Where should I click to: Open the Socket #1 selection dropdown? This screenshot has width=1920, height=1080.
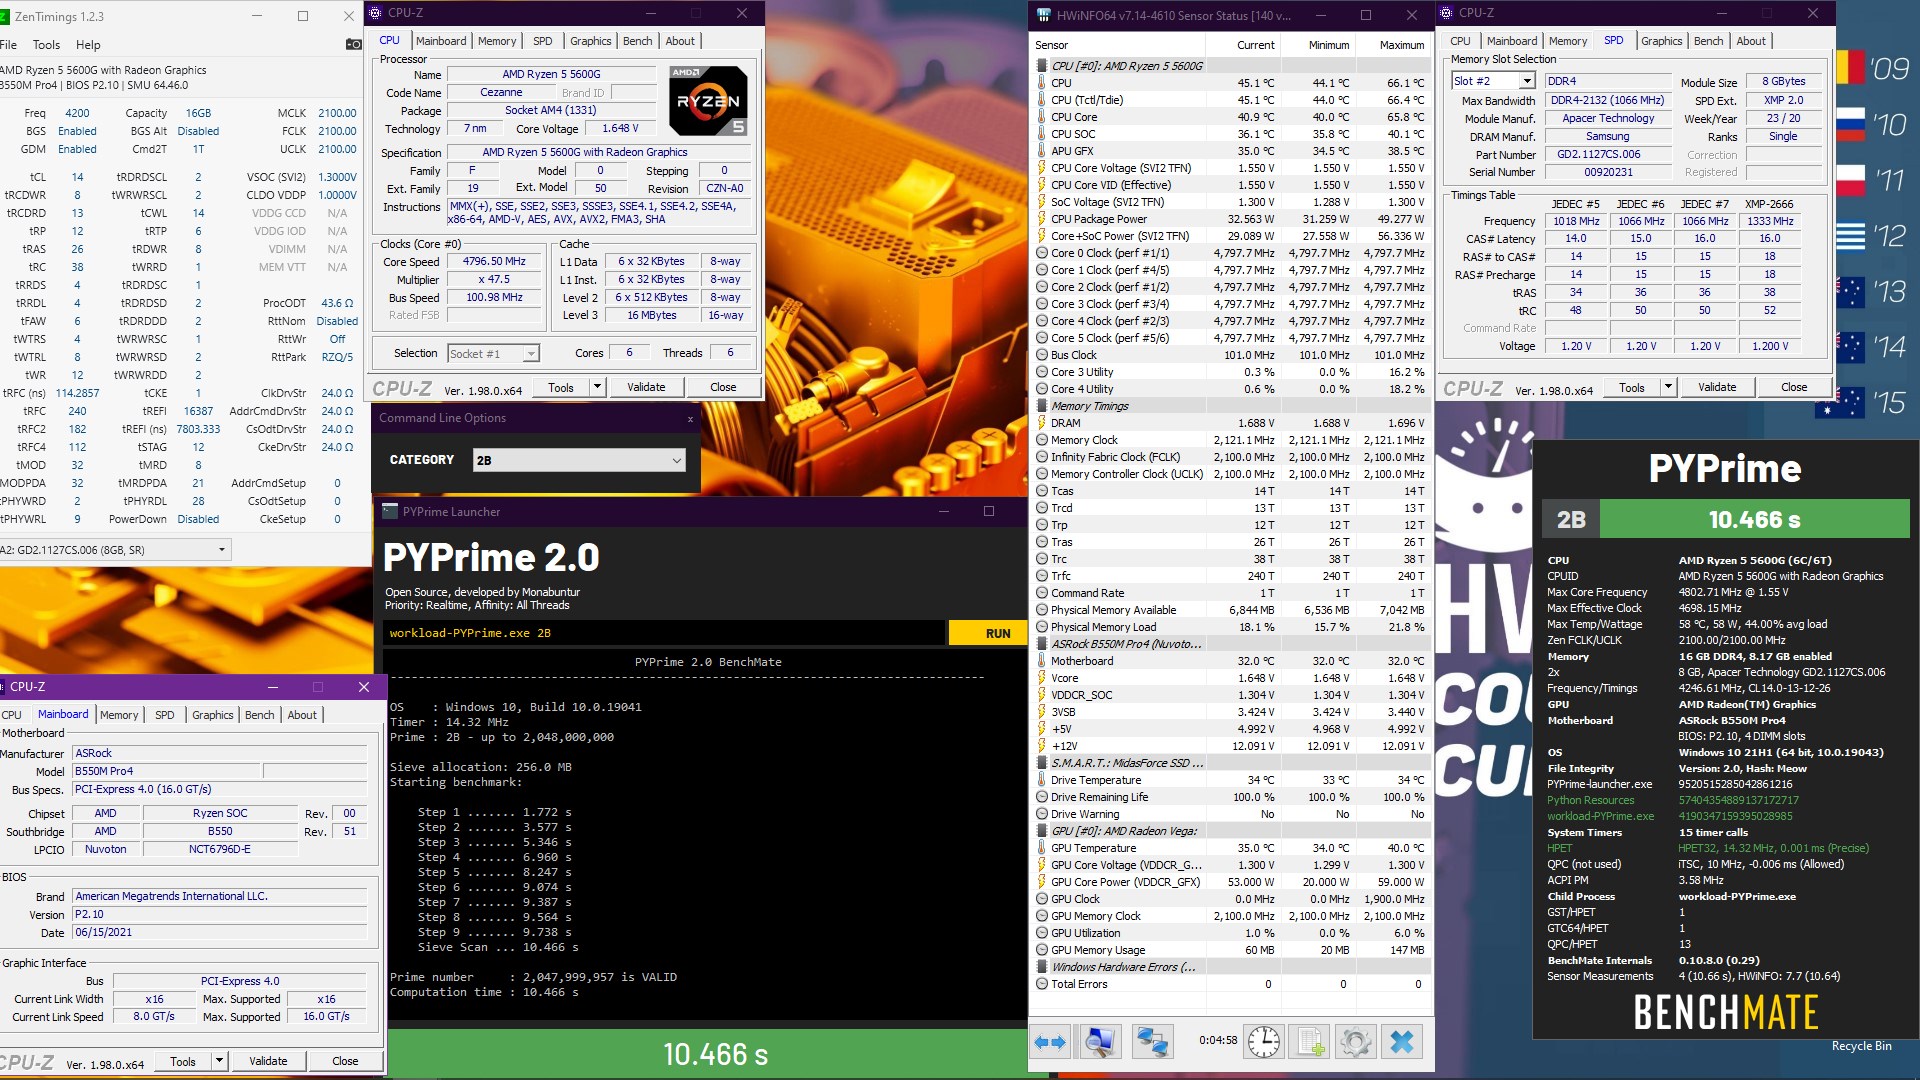(531, 354)
